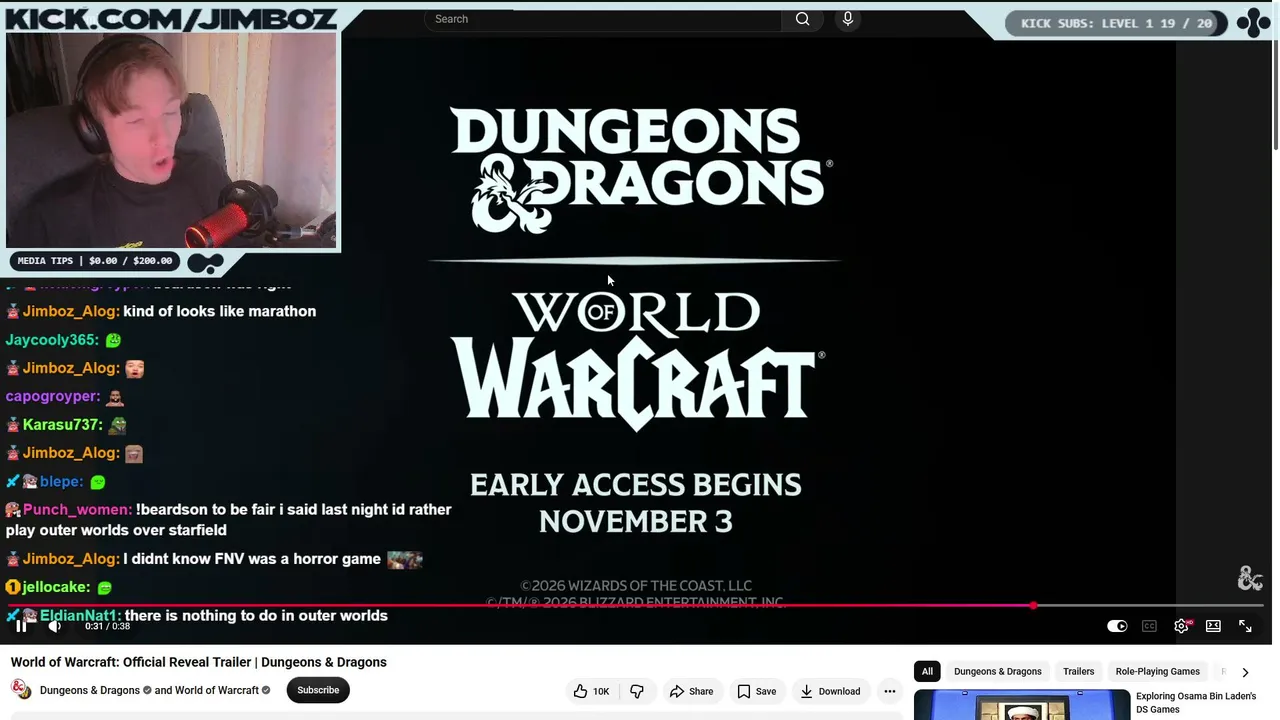The image size is (1280, 720).
Task: Switch to theater mode
Action: (x=1213, y=626)
